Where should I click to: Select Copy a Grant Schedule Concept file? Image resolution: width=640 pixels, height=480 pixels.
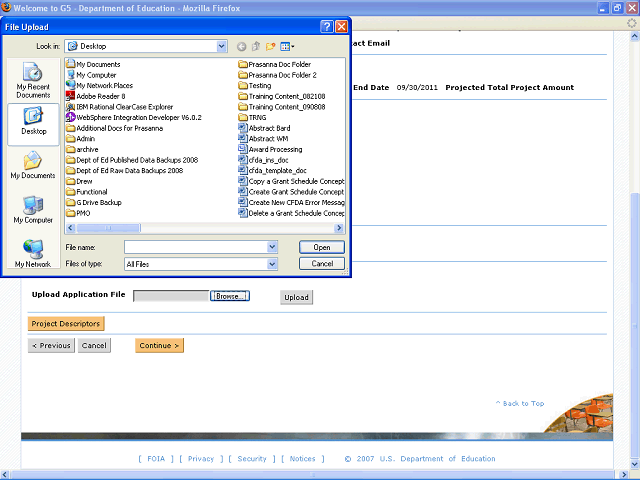tap(291, 181)
